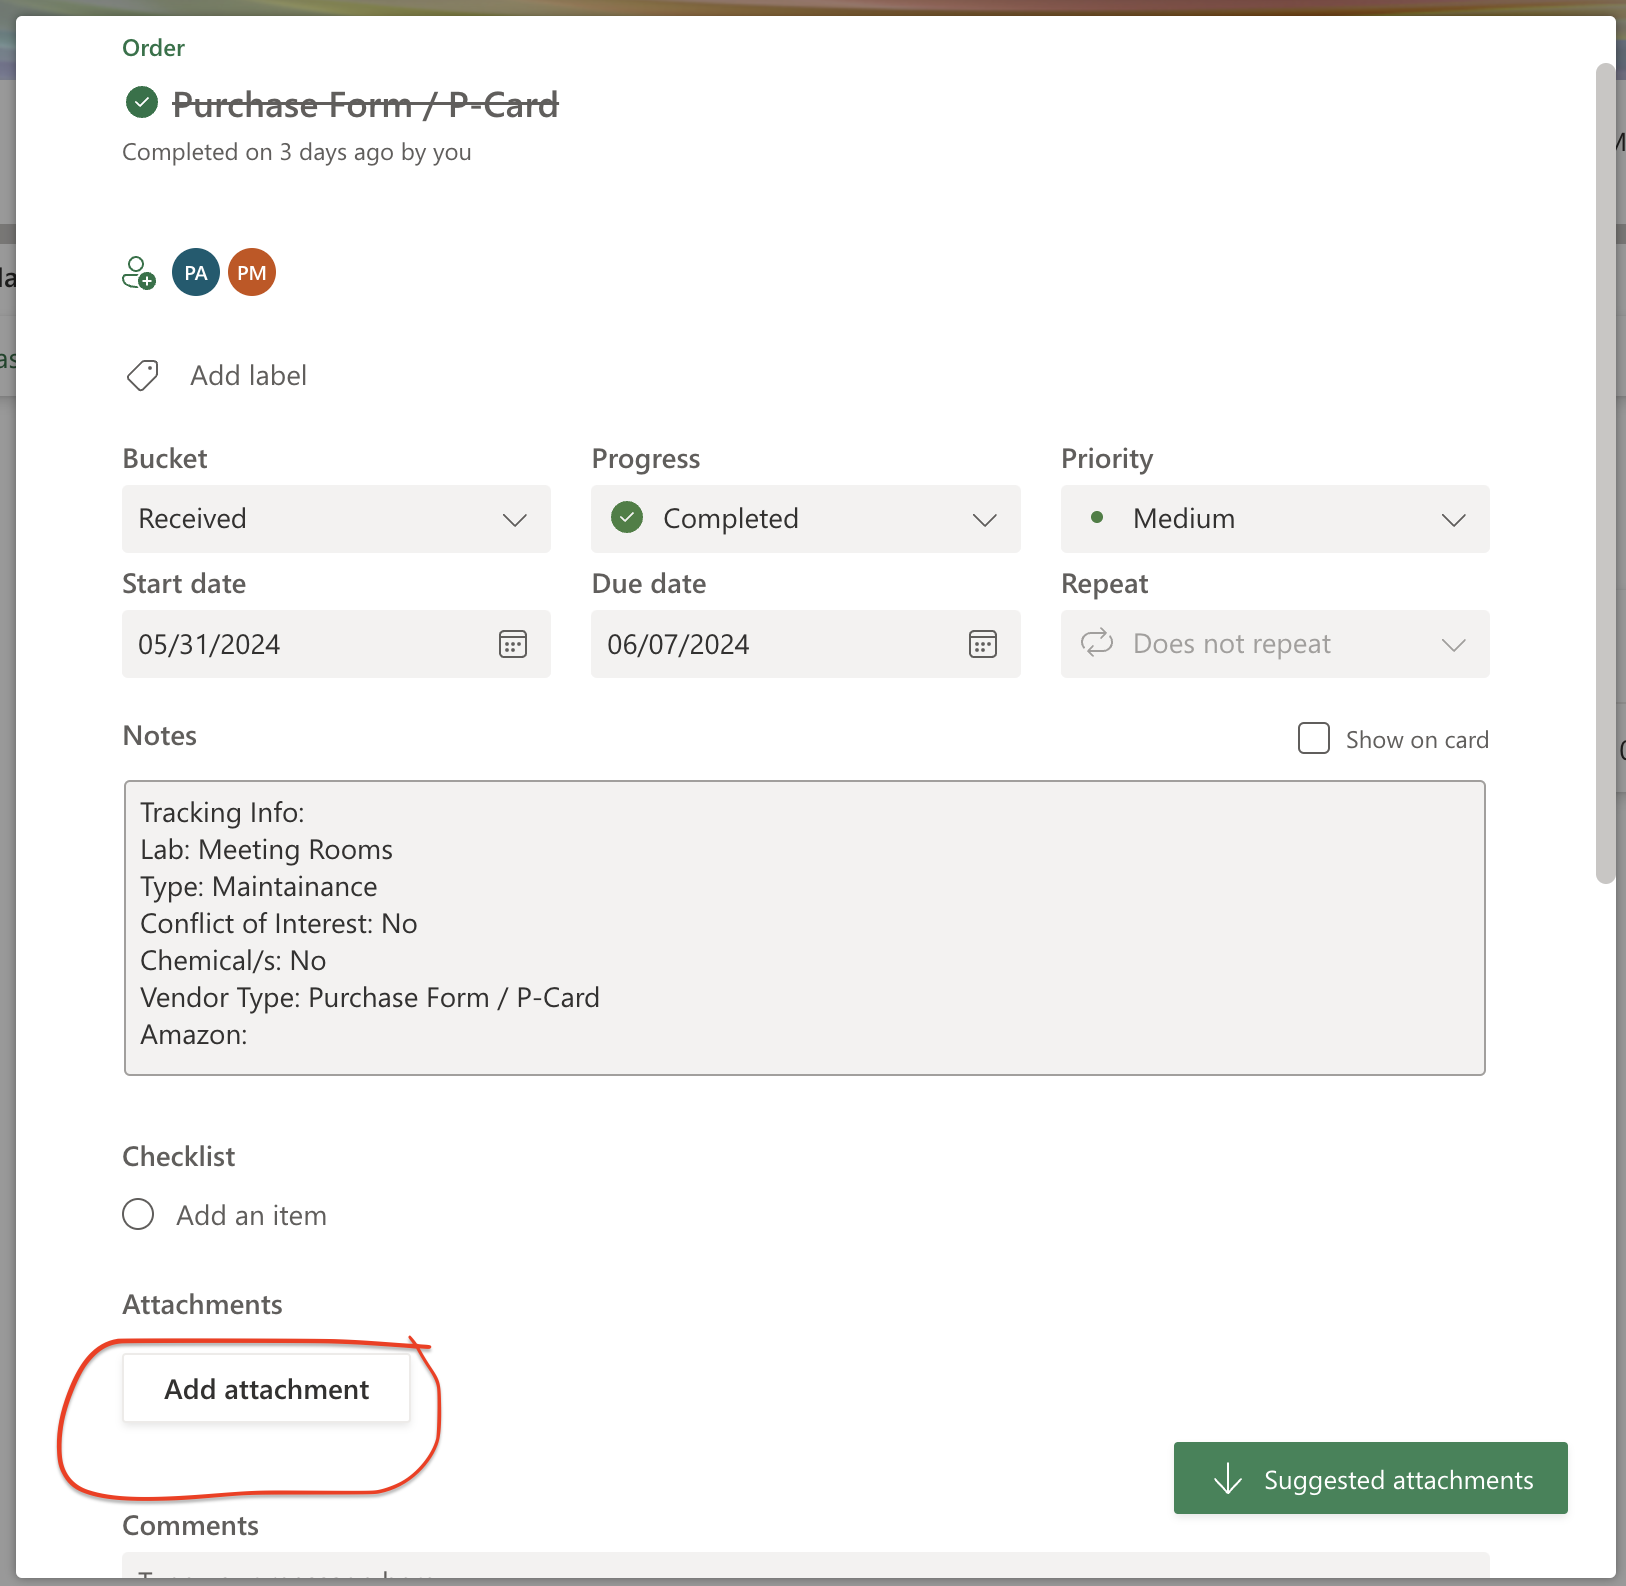Click the label tag icon
This screenshot has width=1626, height=1586.
click(x=142, y=376)
